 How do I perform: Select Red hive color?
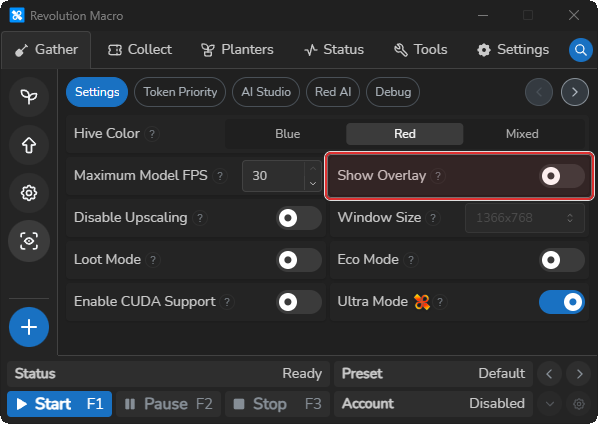405,134
